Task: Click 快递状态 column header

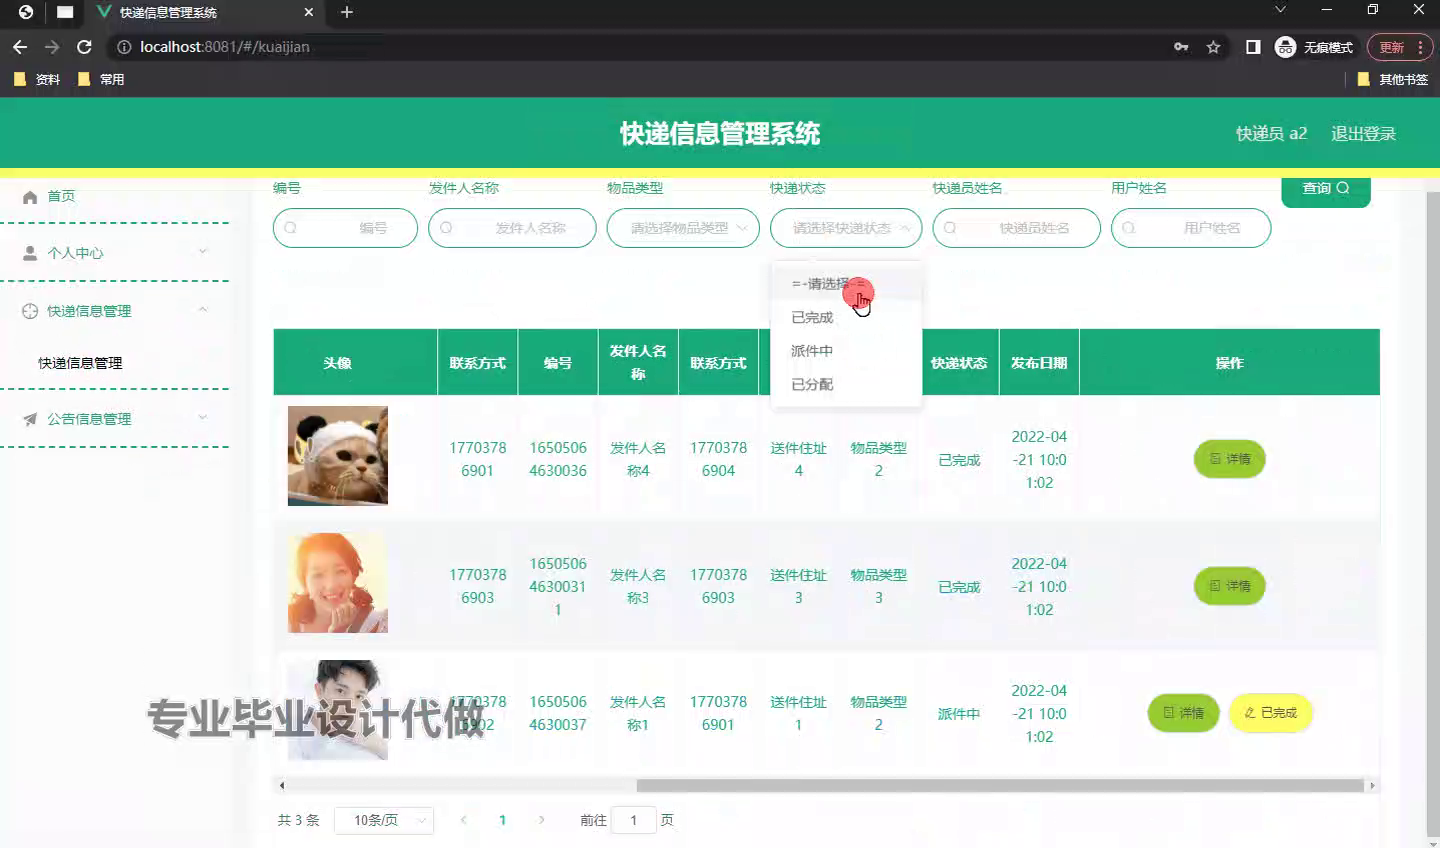Action: pyautogui.click(x=959, y=363)
